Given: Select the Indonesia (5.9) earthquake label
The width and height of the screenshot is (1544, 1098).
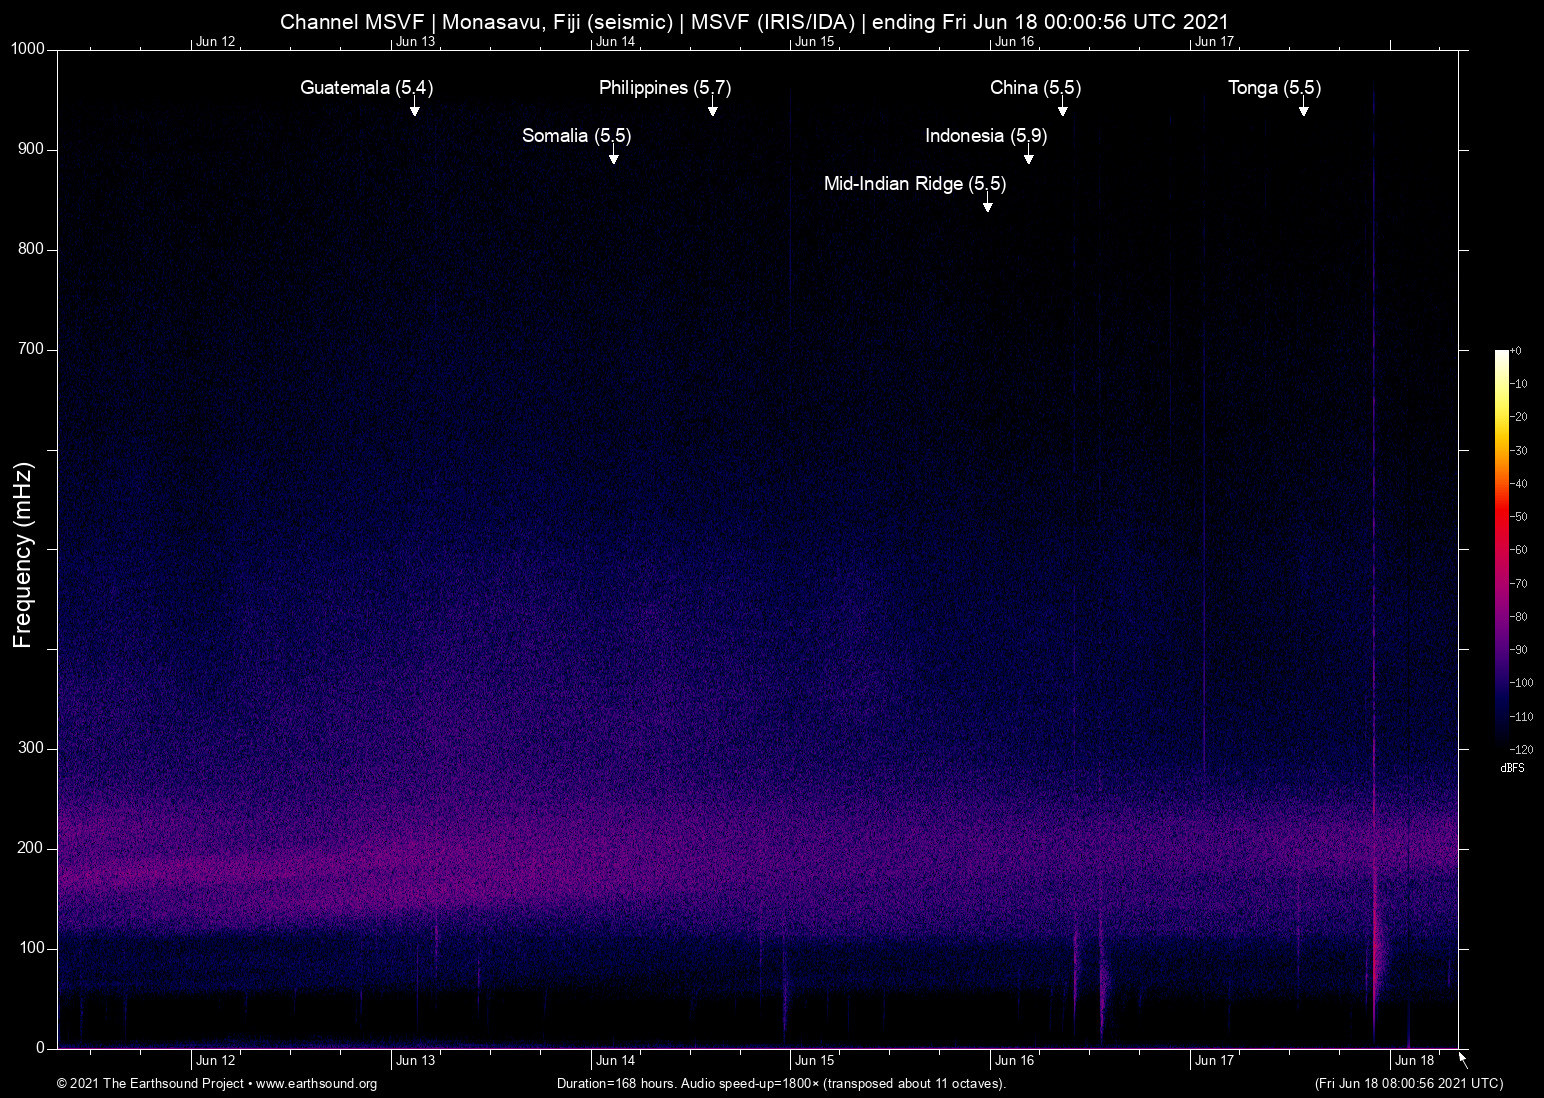Looking at the screenshot, I should pyautogui.click(x=985, y=136).
